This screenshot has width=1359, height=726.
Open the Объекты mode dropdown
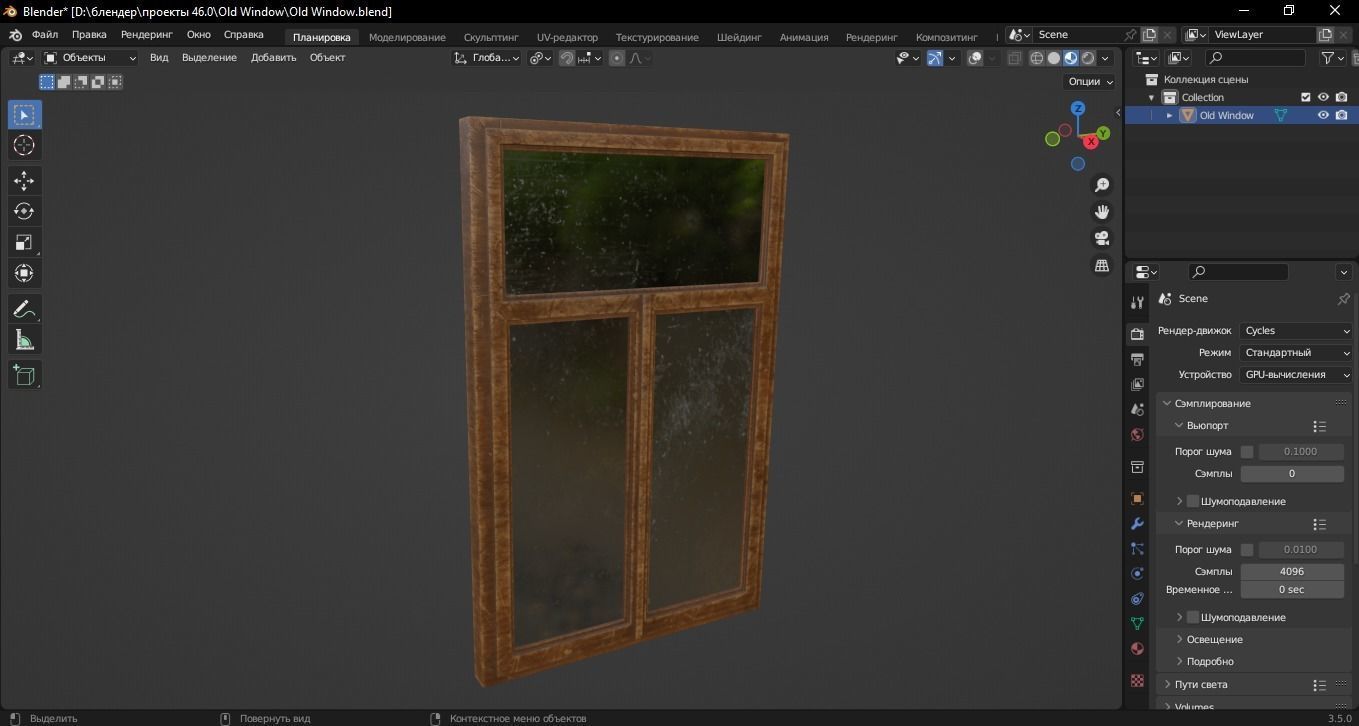pos(90,58)
